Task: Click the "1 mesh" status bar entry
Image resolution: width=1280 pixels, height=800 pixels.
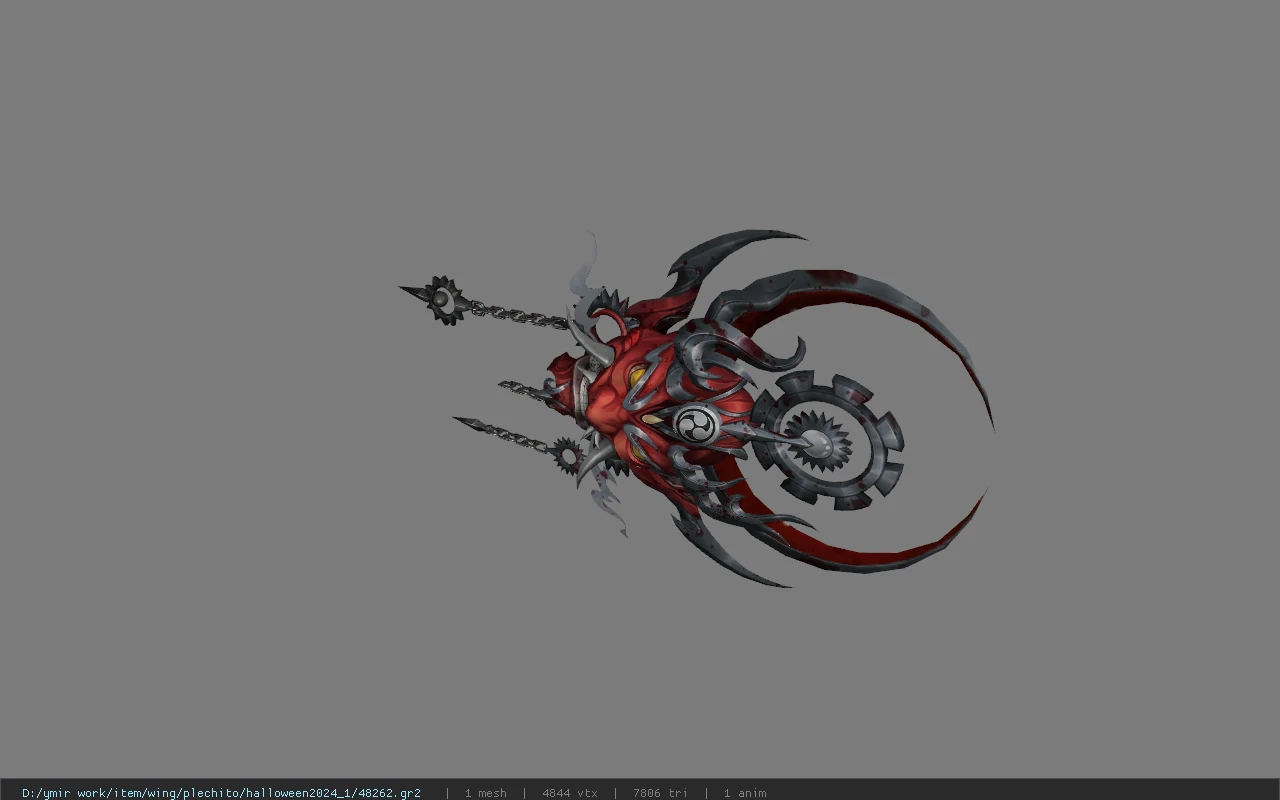Action: (485, 793)
